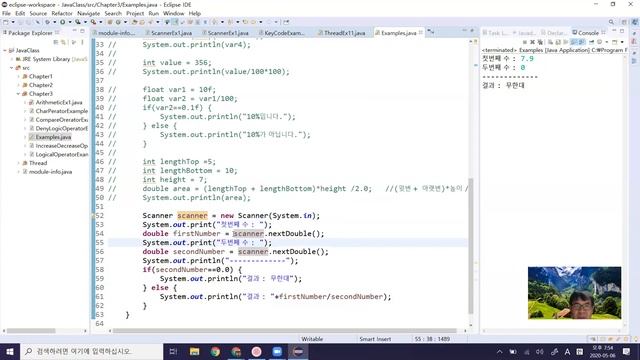Image resolution: width=640 pixels, height=360 pixels.
Task: Click the green Run toolbar button
Action: (x=62, y=22)
